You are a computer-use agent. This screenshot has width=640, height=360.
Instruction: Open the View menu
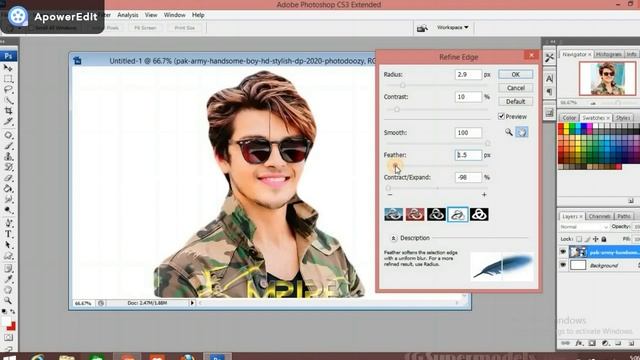pyautogui.click(x=151, y=15)
